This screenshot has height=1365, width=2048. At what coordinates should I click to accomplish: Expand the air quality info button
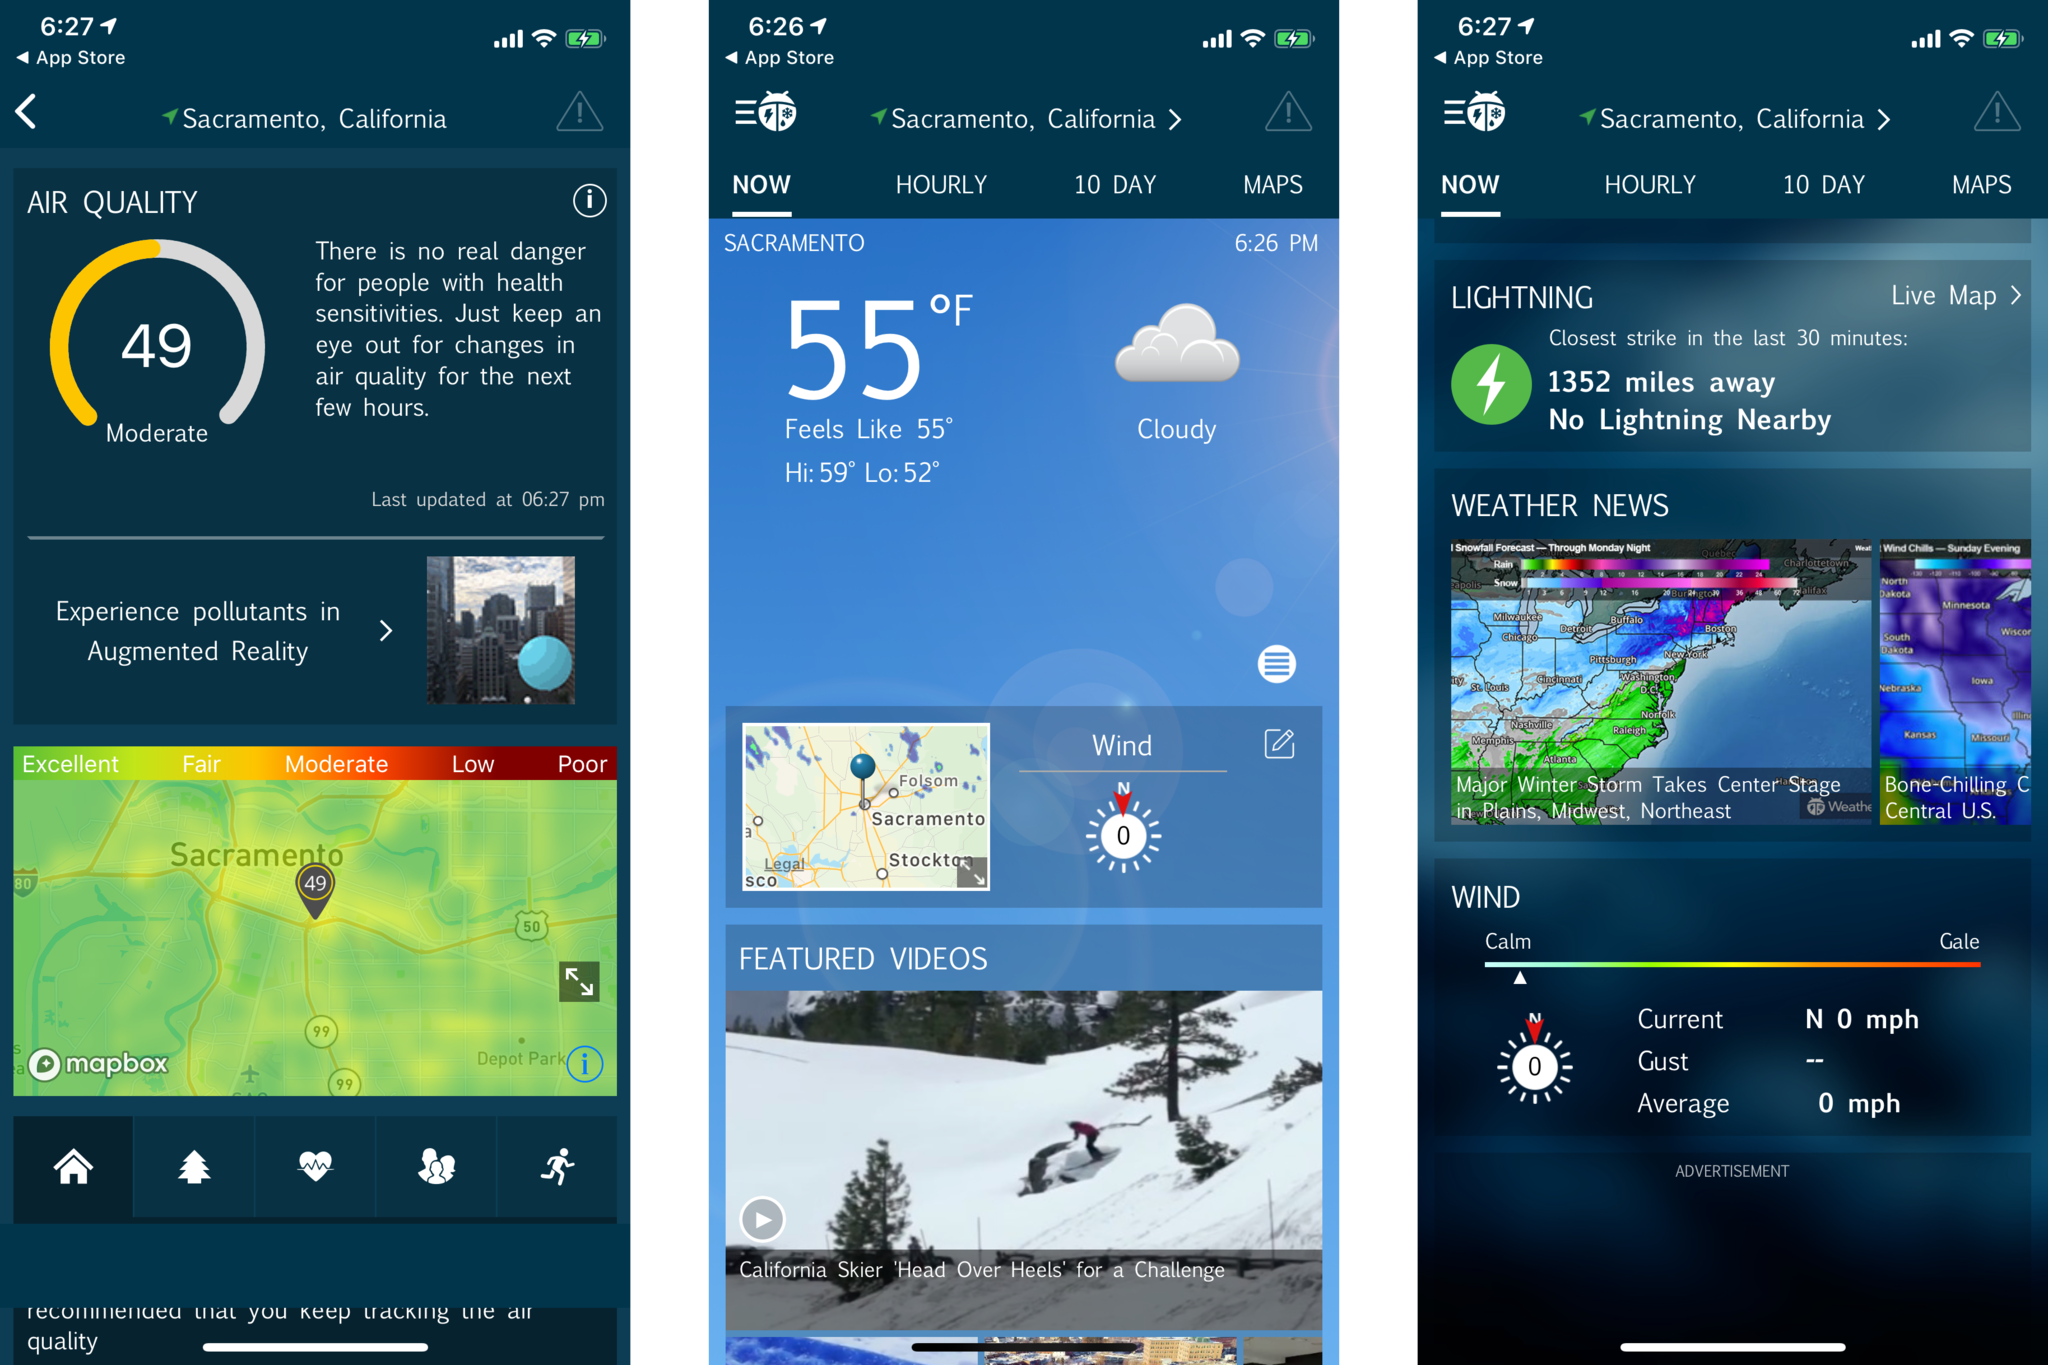[589, 200]
